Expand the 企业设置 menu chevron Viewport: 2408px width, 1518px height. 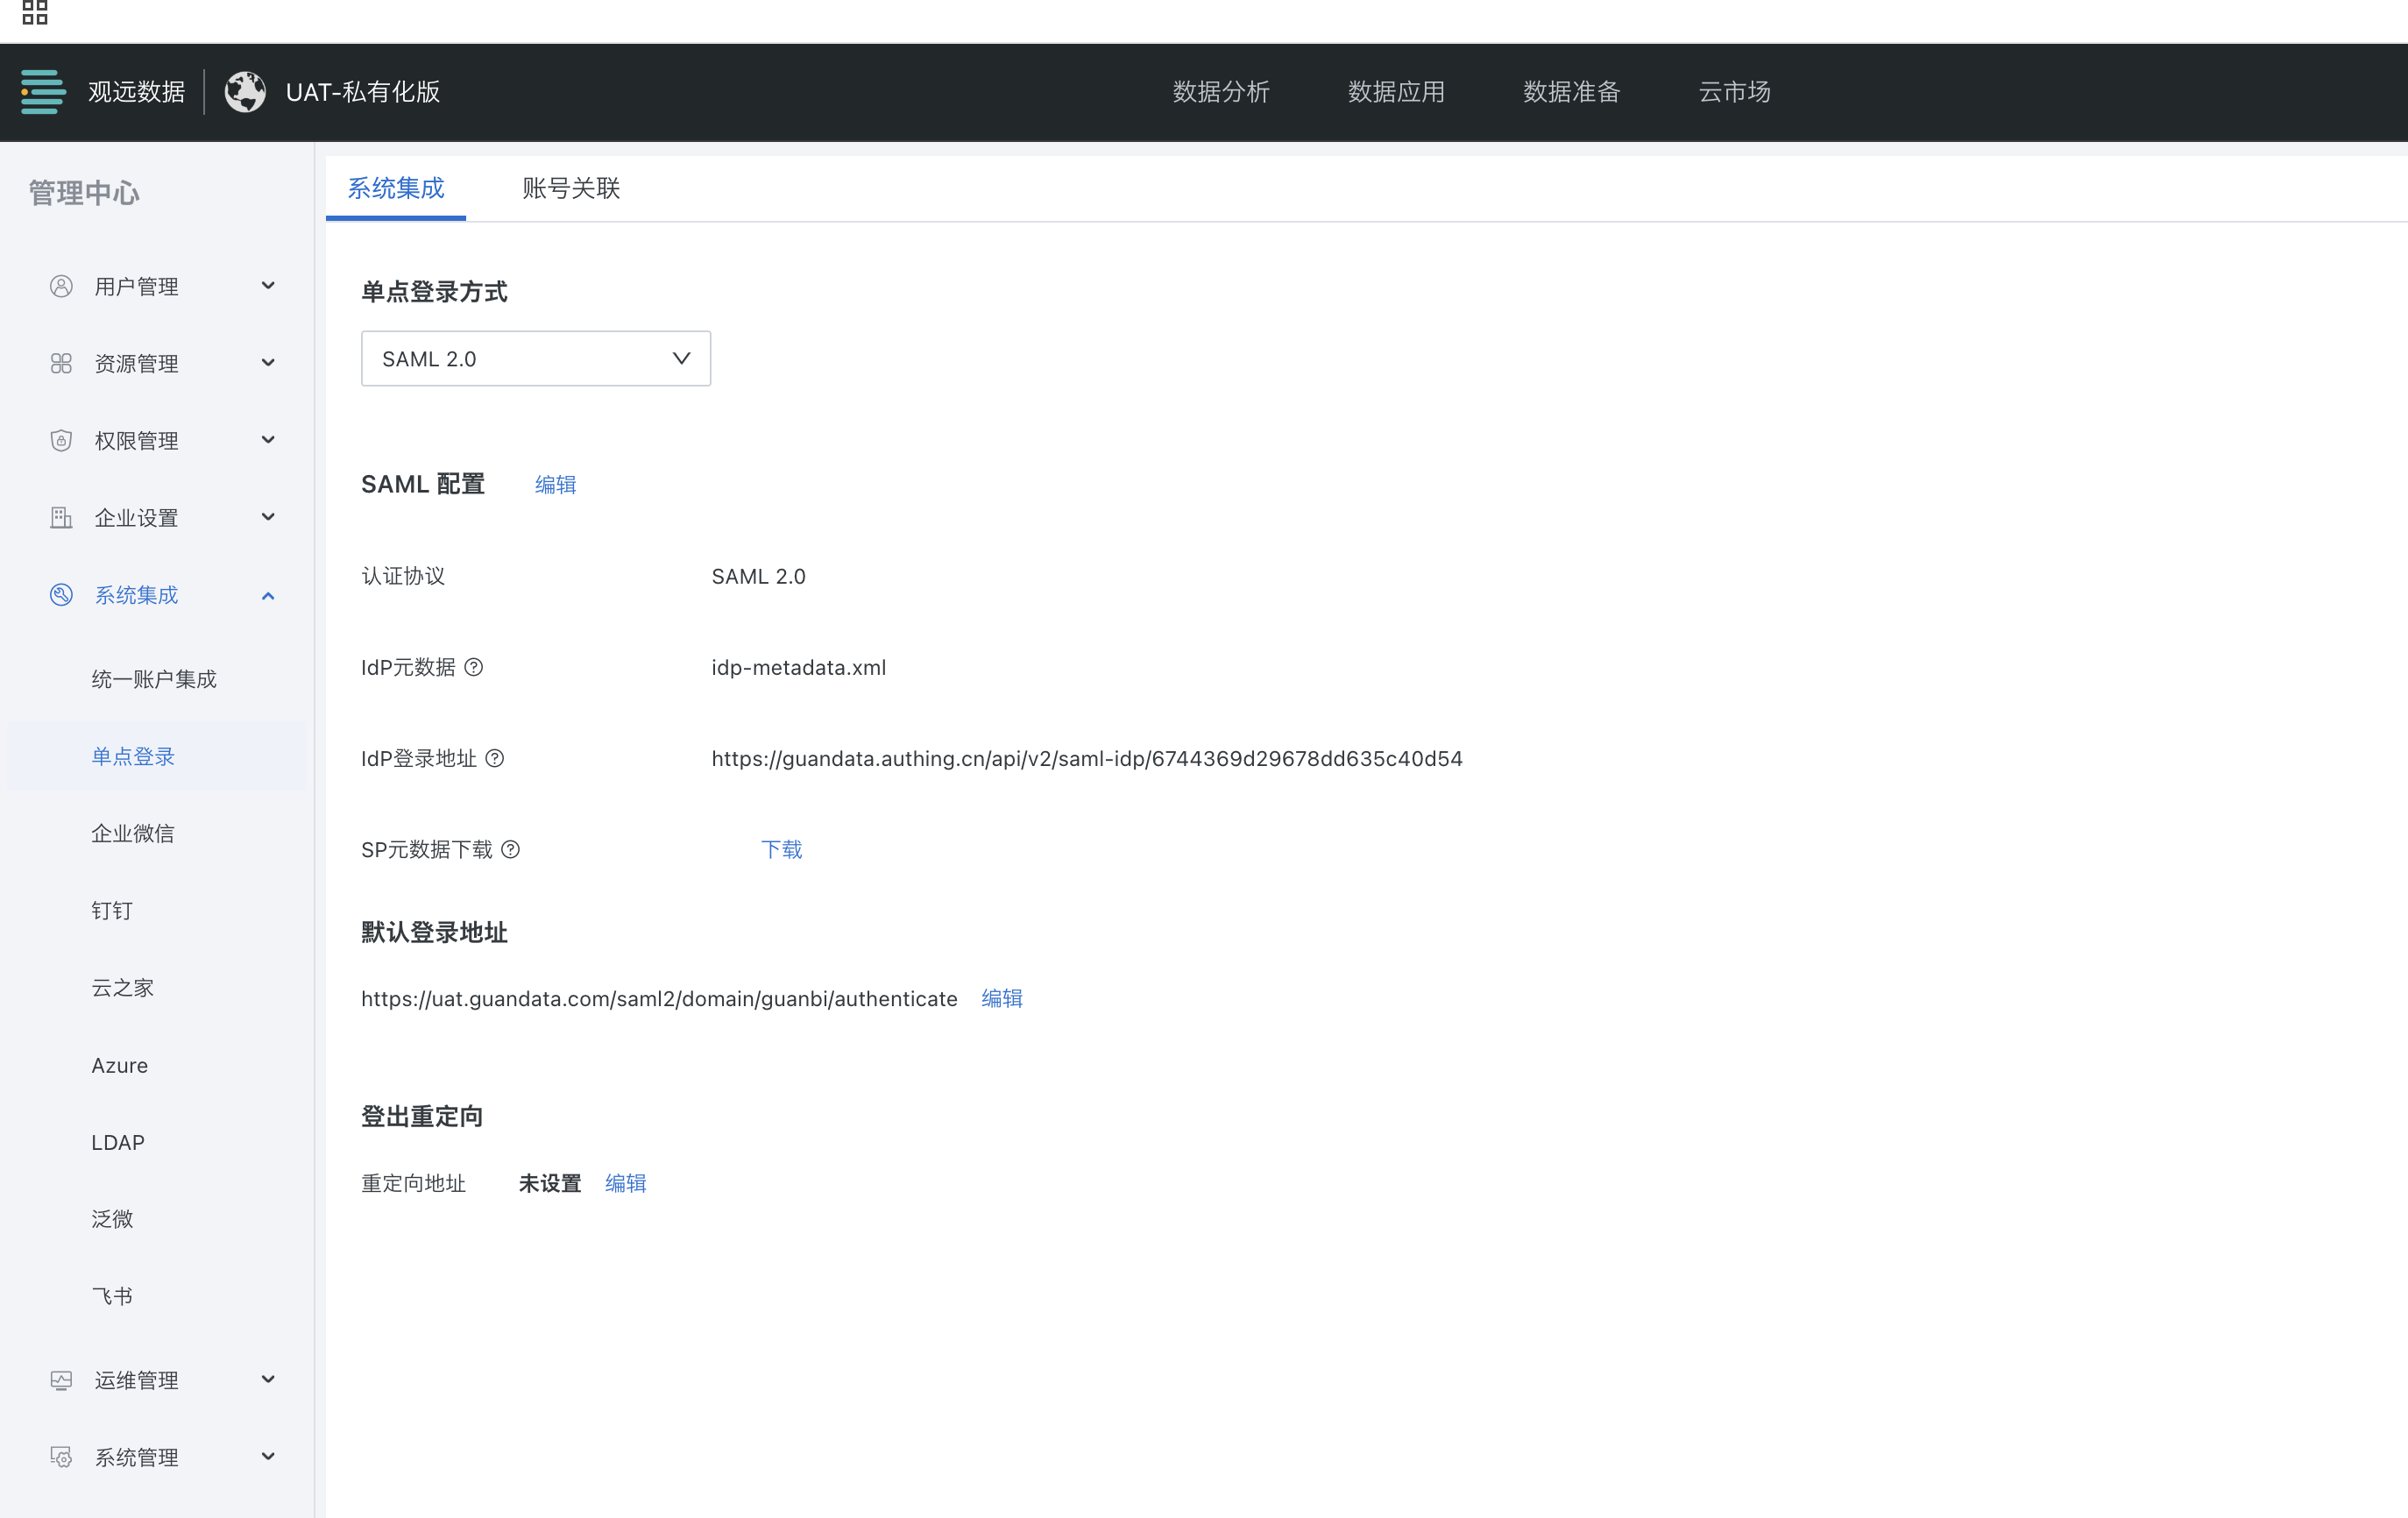click(x=268, y=517)
